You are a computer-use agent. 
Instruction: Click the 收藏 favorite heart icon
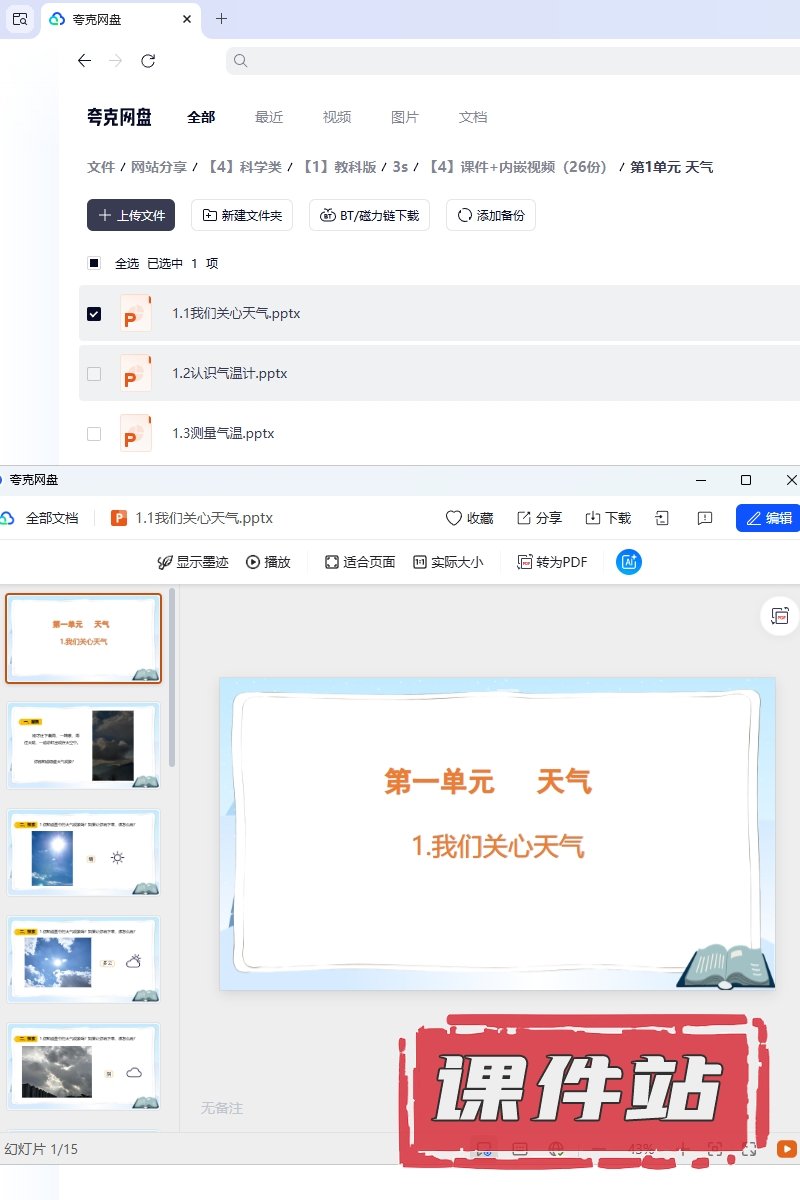tap(454, 518)
